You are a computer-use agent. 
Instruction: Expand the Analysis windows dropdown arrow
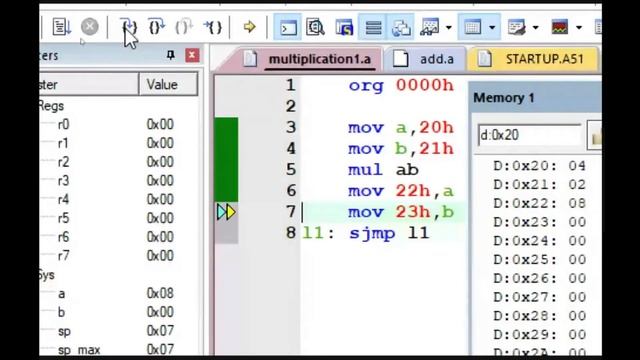click(x=579, y=27)
